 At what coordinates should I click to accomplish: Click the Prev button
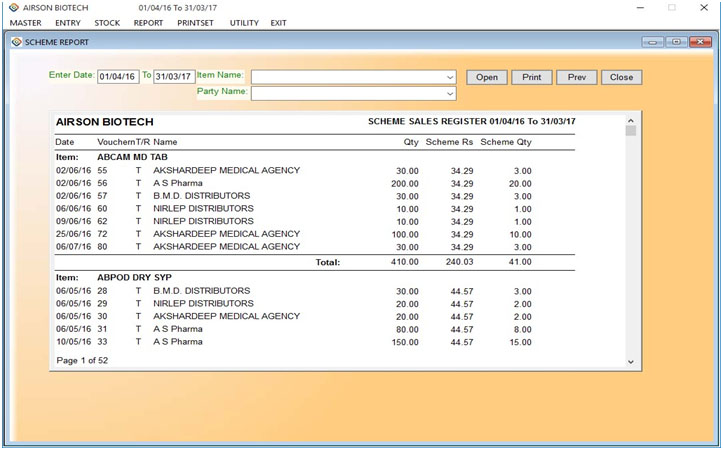pos(576,77)
